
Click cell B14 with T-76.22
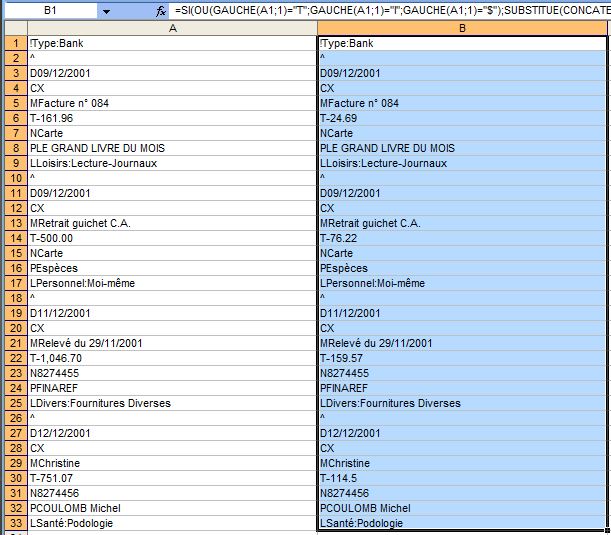click(x=462, y=238)
